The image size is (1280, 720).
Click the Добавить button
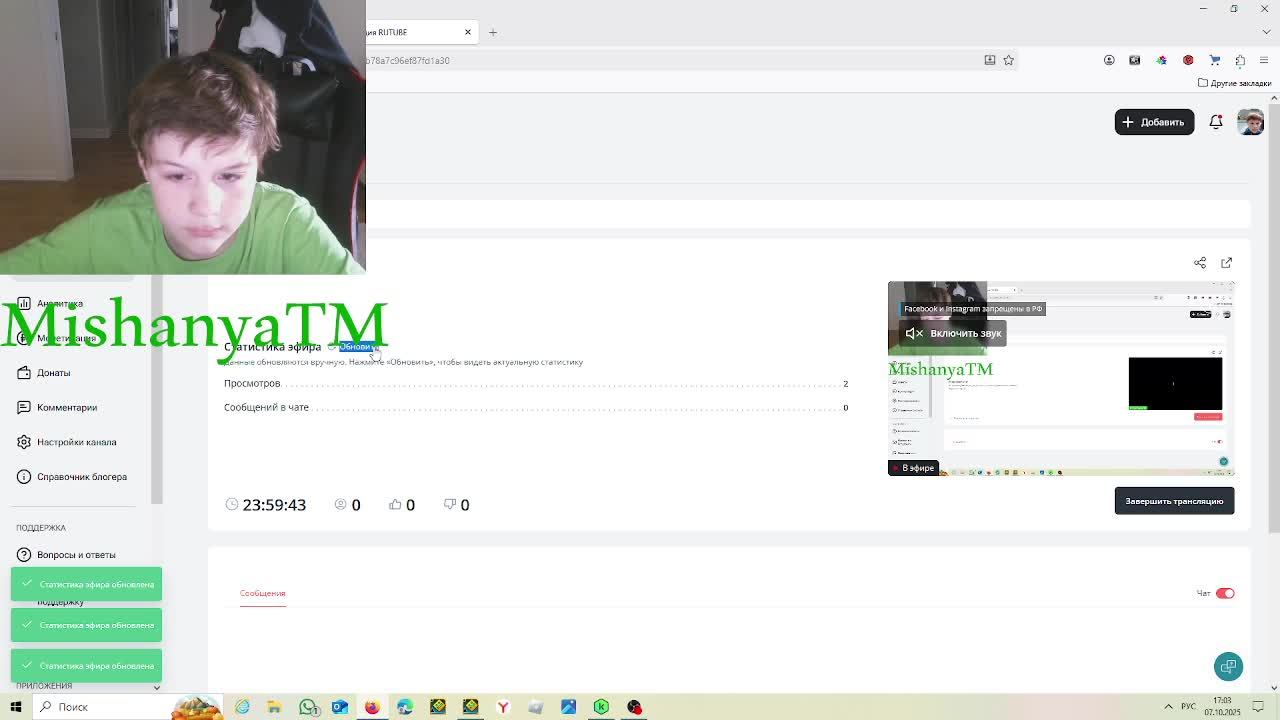click(x=1154, y=122)
